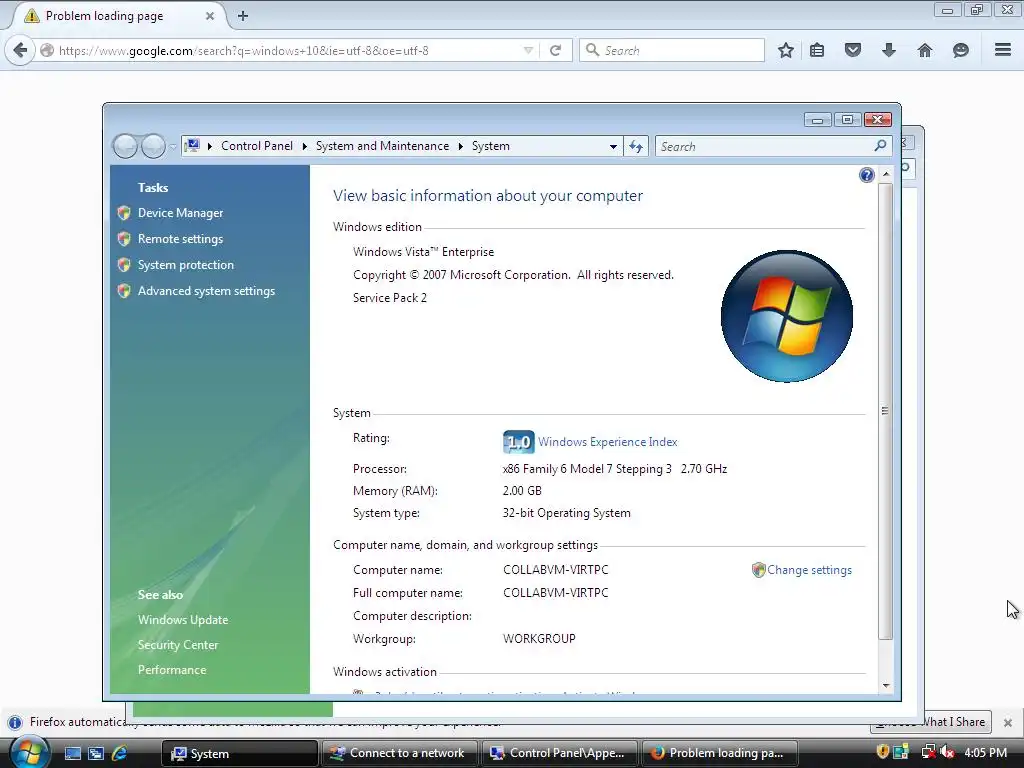Image resolution: width=1024 pixels, height=768 pixels.
Task: Open Windows Update under See also
Action: [x=183, y=620]
